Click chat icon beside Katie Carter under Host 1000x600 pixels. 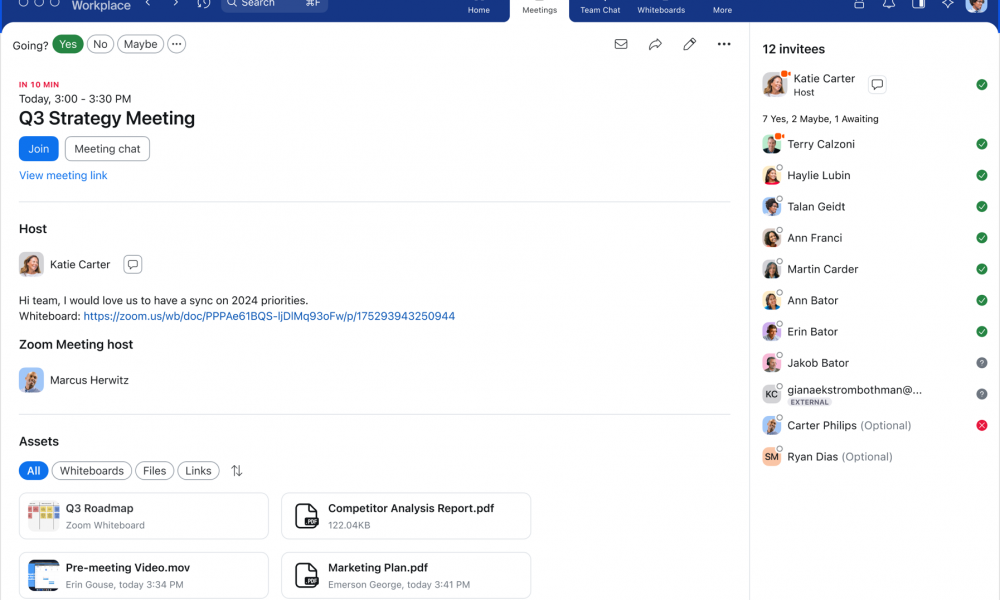pyautogui.click(x=133, y=265)
